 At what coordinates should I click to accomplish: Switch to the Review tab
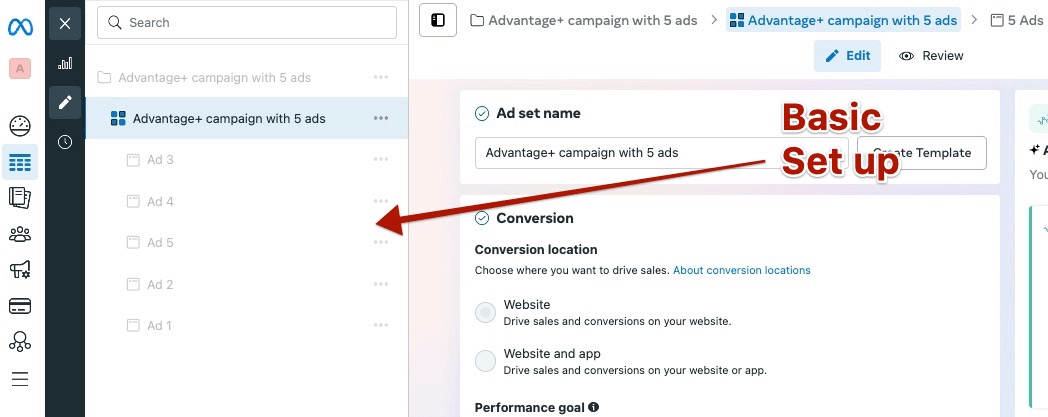click(932, 56)
